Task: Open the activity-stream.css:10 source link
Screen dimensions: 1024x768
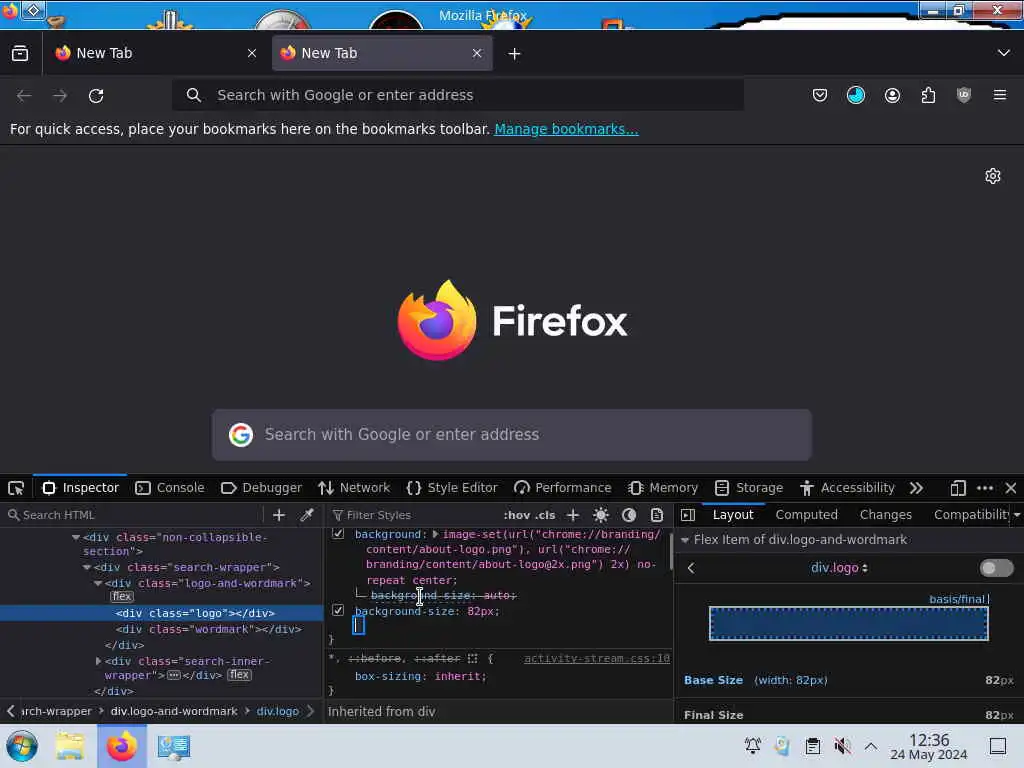Action: pyautogui.click(x=597, y=658)
